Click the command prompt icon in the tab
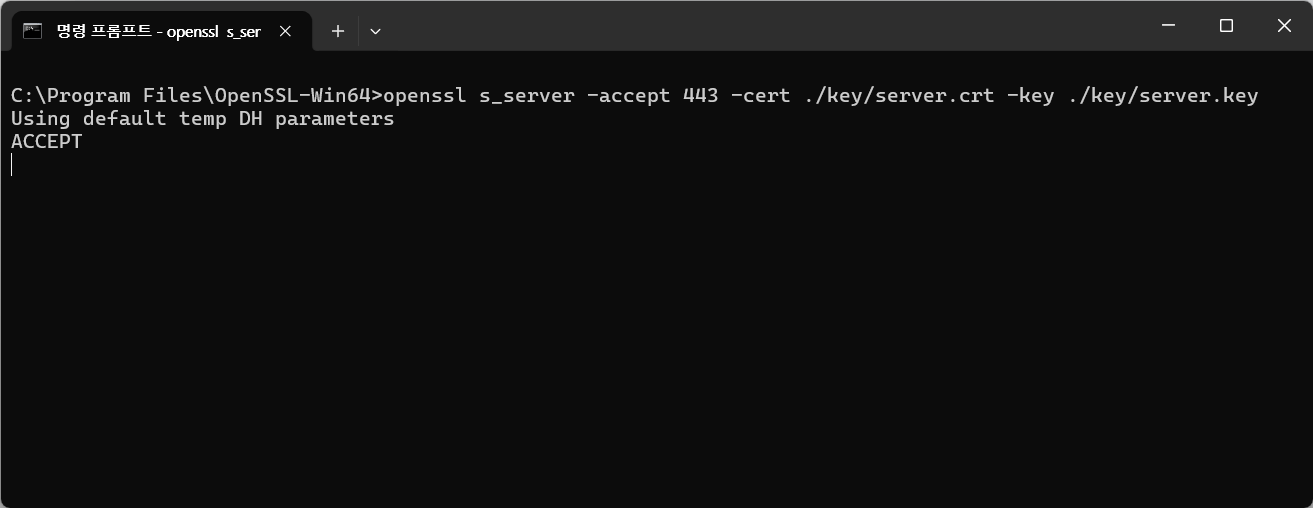Screen dimensions: 1313x508 [x=33, y=31]
